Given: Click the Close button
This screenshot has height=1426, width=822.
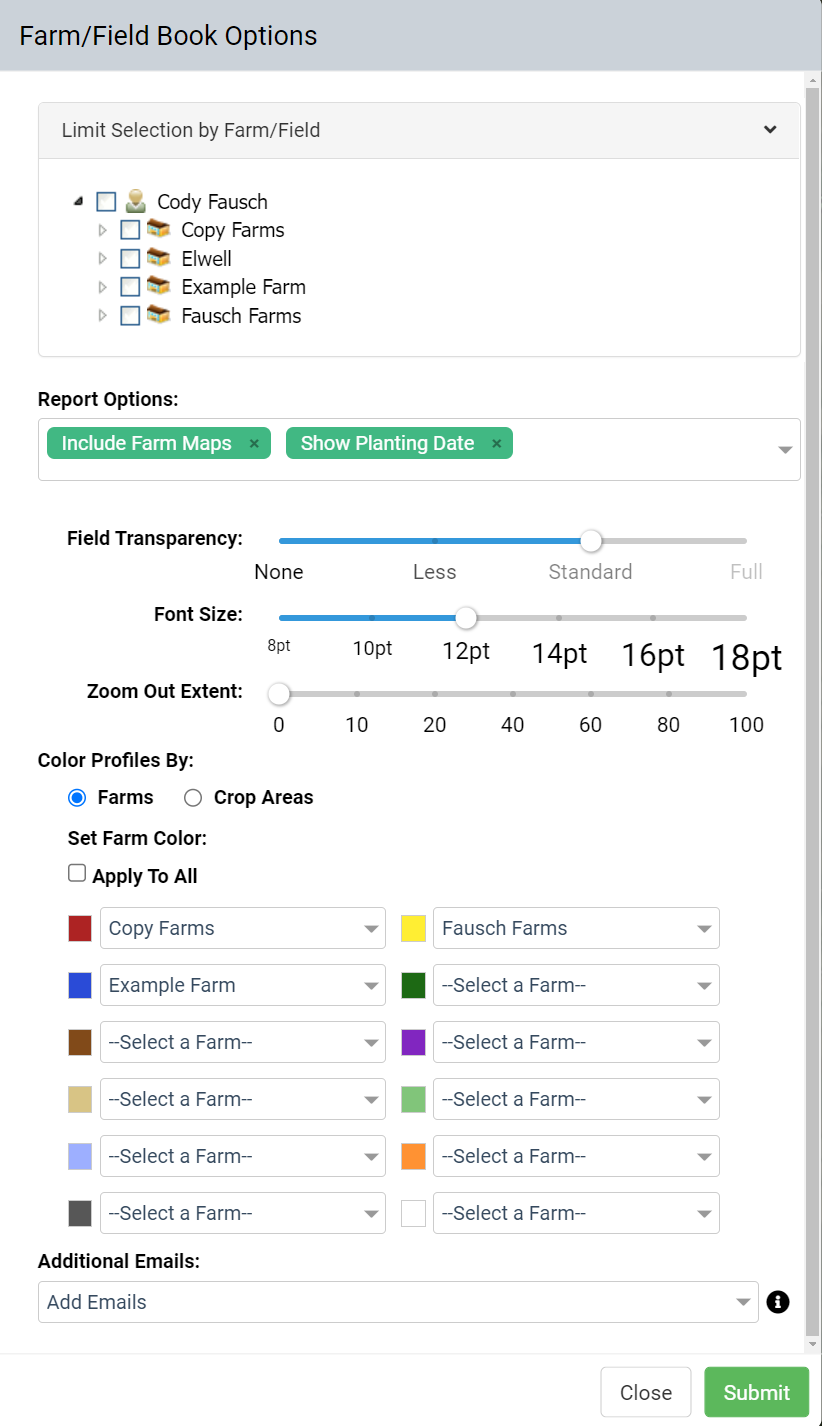Looking at the screenshot, I should (646, 1392).
